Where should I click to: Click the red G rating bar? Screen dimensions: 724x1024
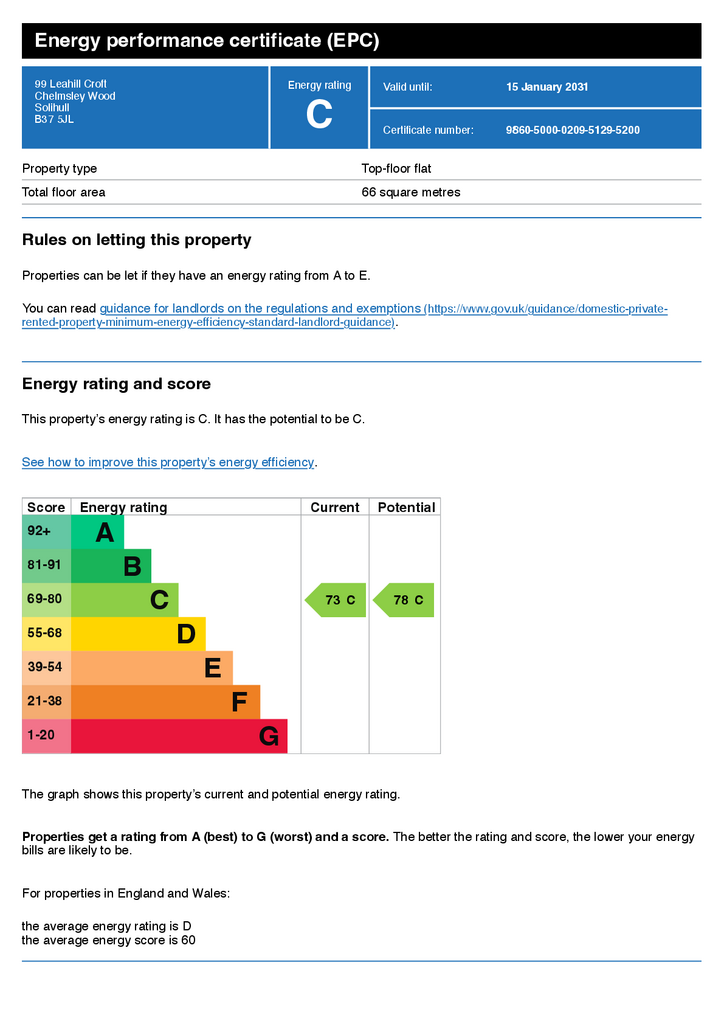(x=180, y=736)
